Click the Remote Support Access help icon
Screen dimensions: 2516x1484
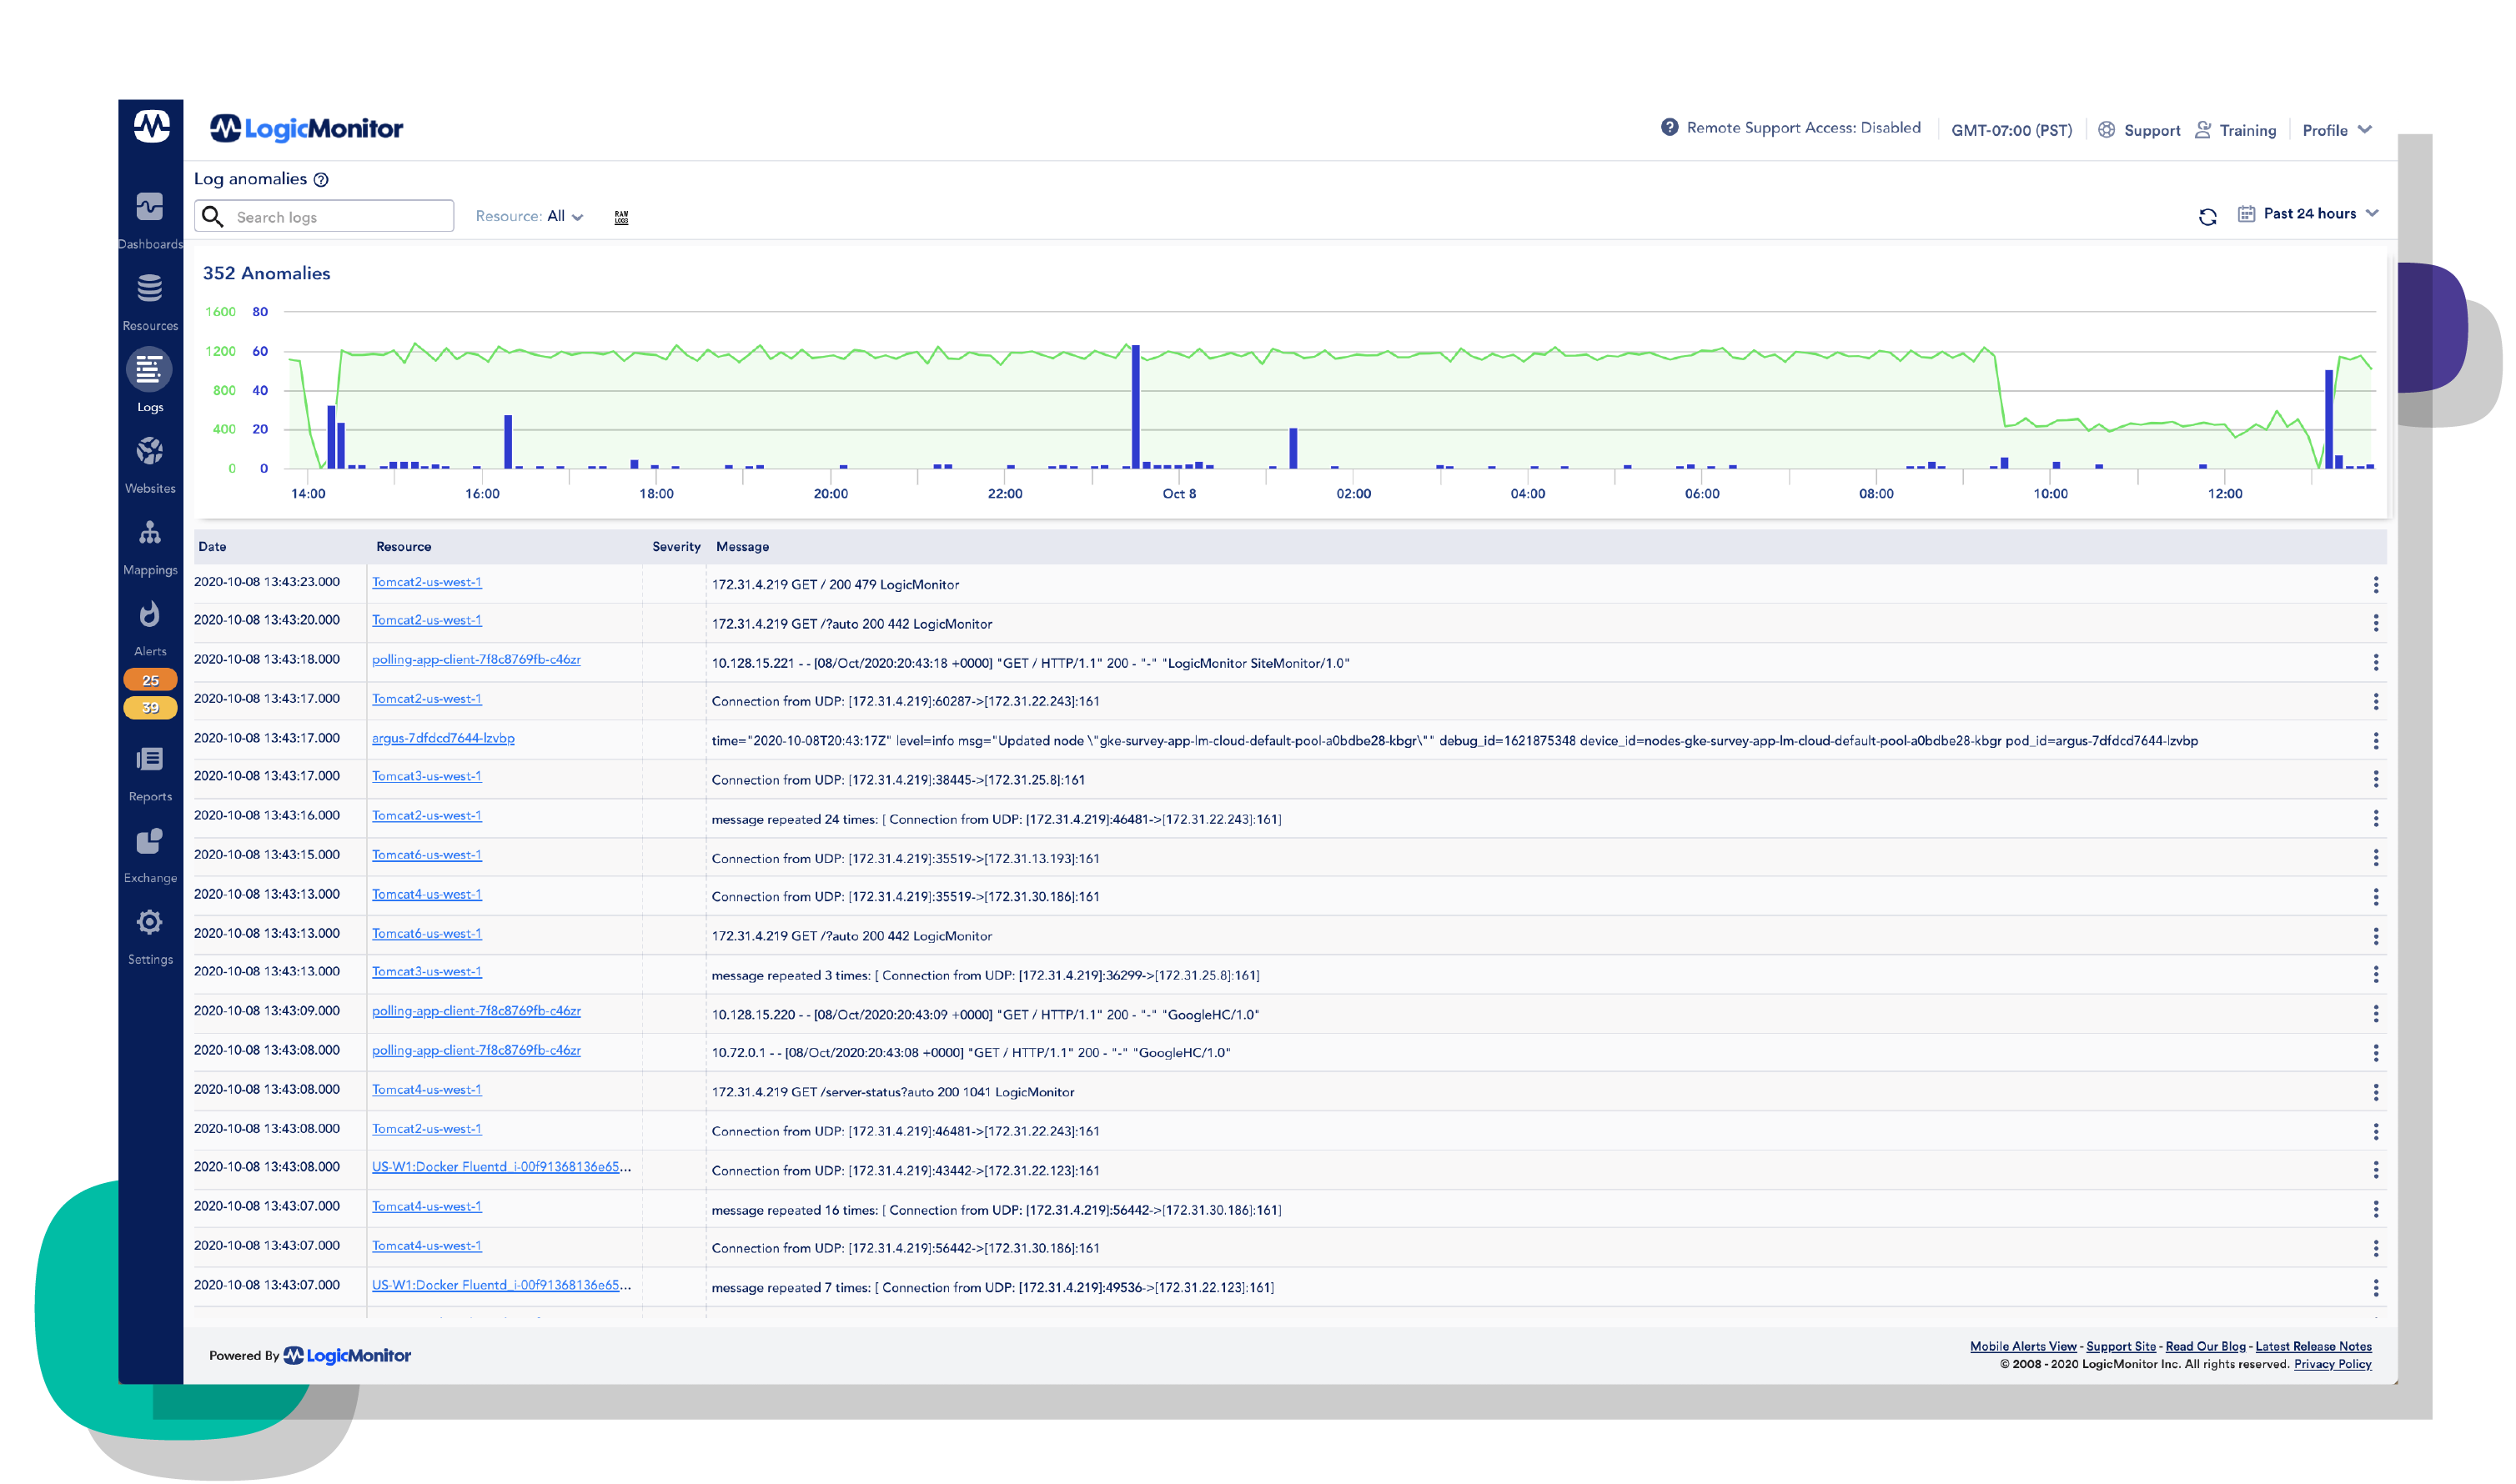pos(1670,128)
